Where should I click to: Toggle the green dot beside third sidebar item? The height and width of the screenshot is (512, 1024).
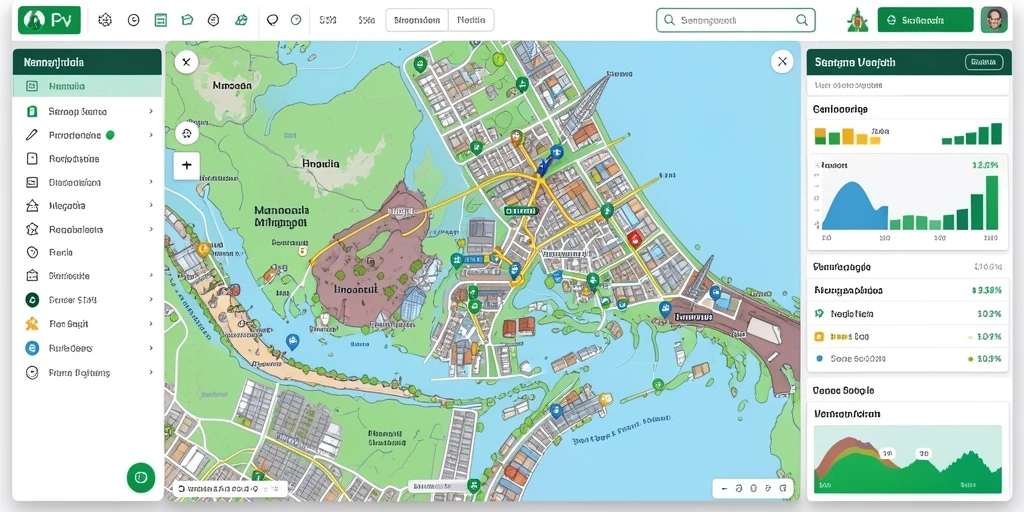click(110, 135)
